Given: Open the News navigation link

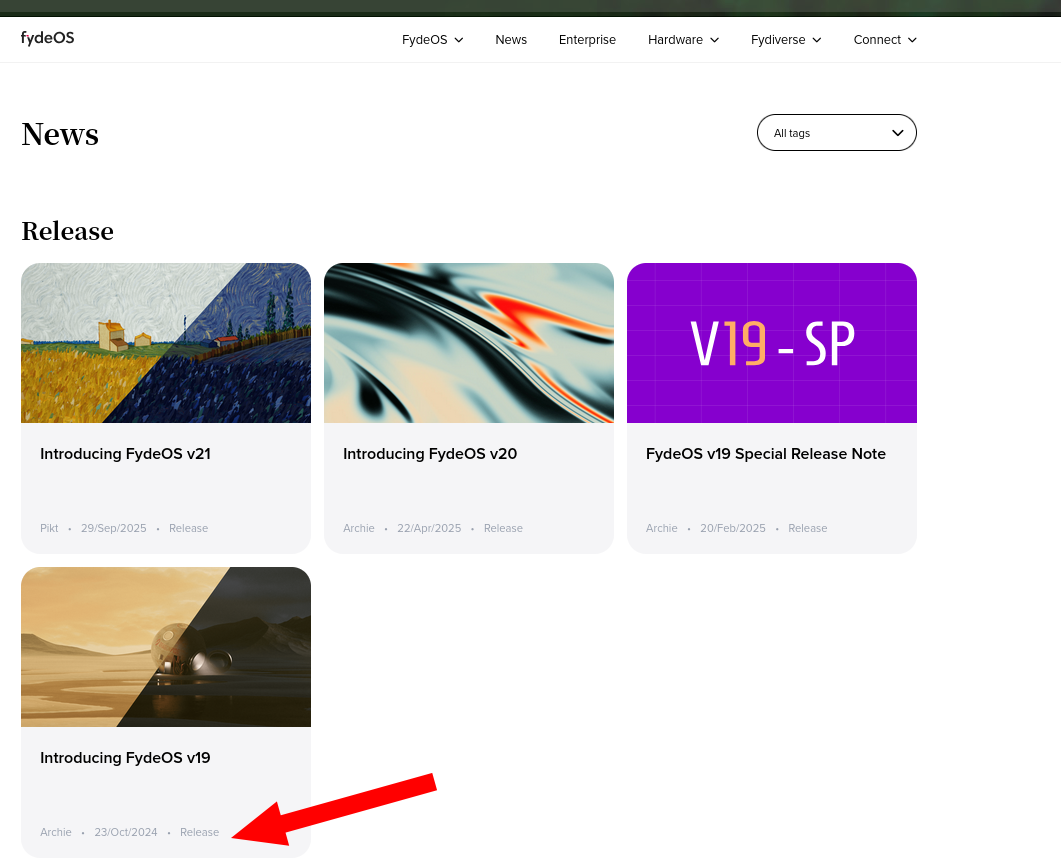Looking at the screenshot, I should coord(511,40).
